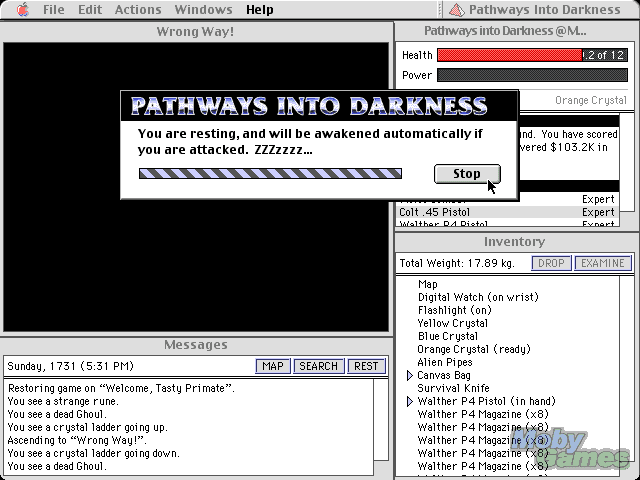Select Walther P4 Pistol (in hand) label

[x=487, y=402]
